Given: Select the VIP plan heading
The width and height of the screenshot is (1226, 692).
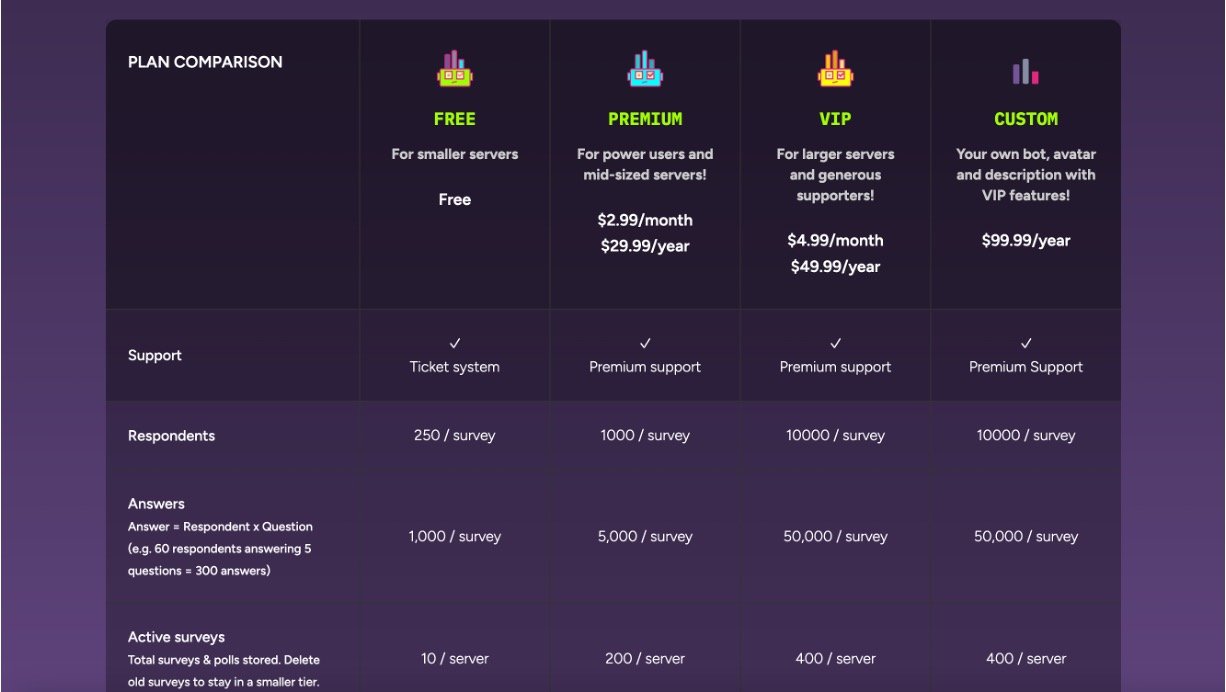Looking at the screenshot, I should coord(835,119).
